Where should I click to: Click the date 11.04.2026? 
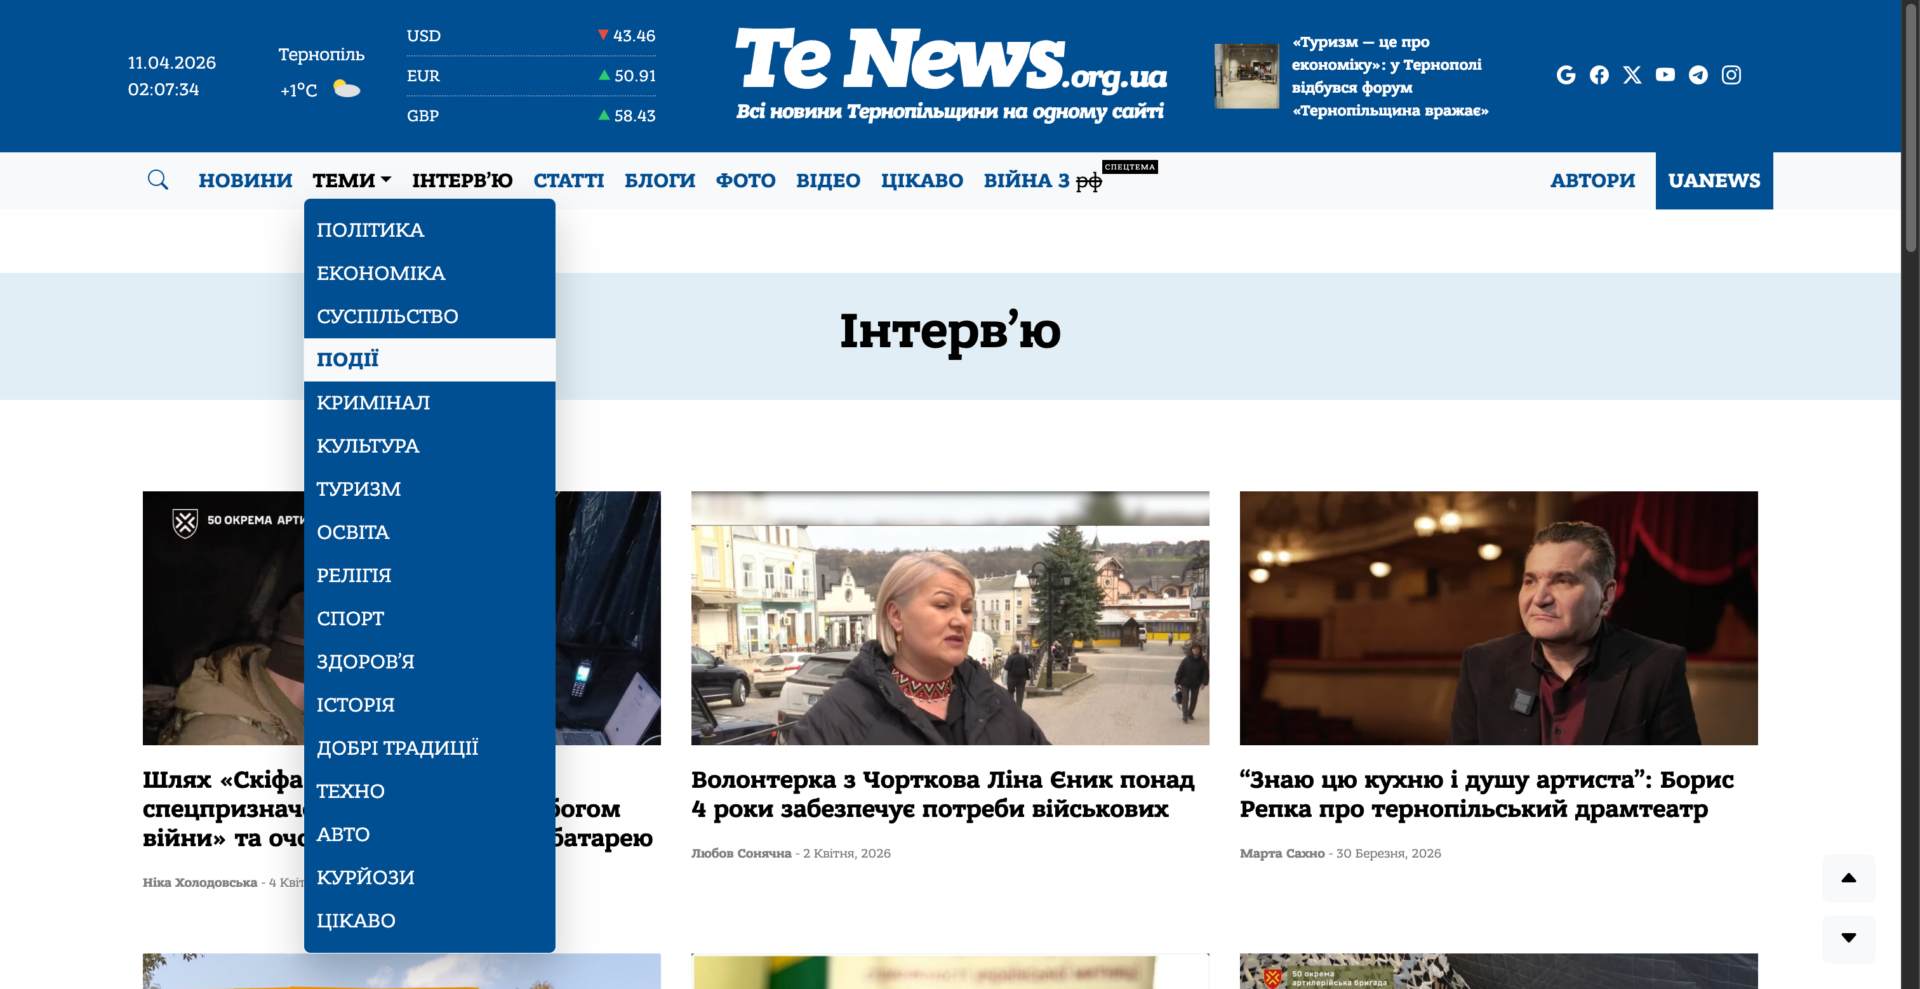(x=172, y=63)
